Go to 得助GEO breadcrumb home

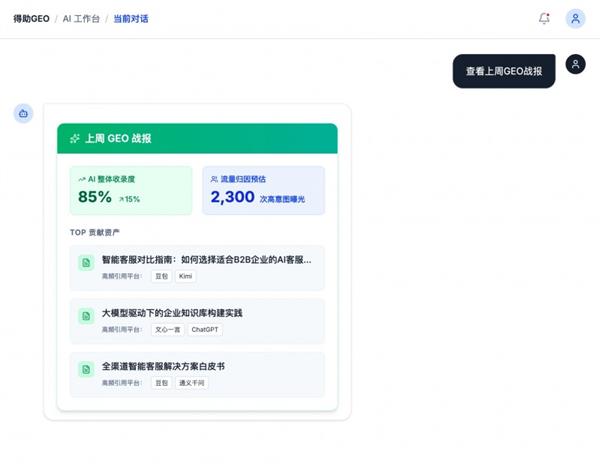(x=31, y=18)
